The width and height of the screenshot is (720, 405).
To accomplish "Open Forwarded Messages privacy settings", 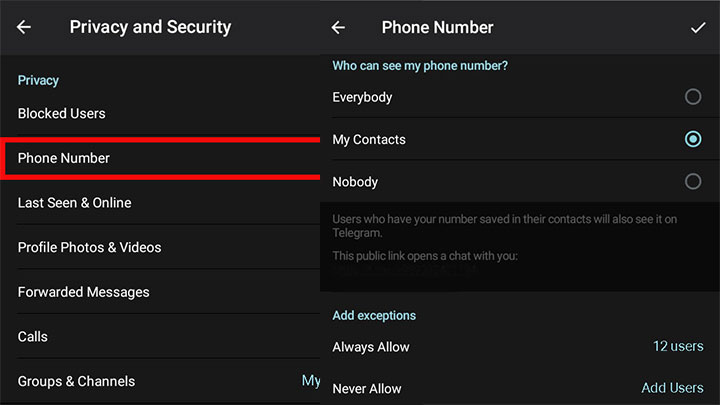I will (160, 292).
